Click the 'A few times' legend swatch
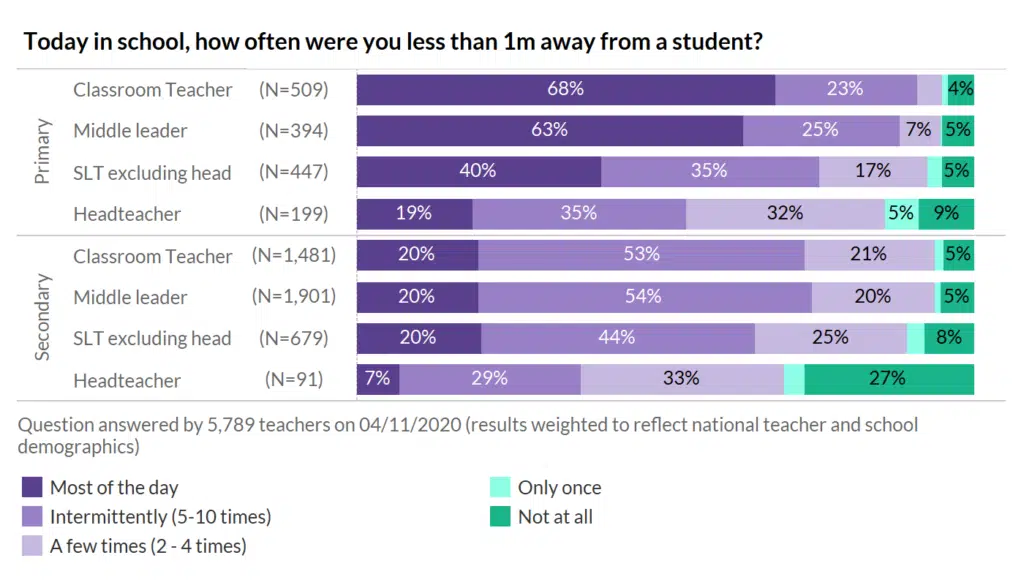The width and height of the screenshot is (1024, 585). tap(32, 546)
